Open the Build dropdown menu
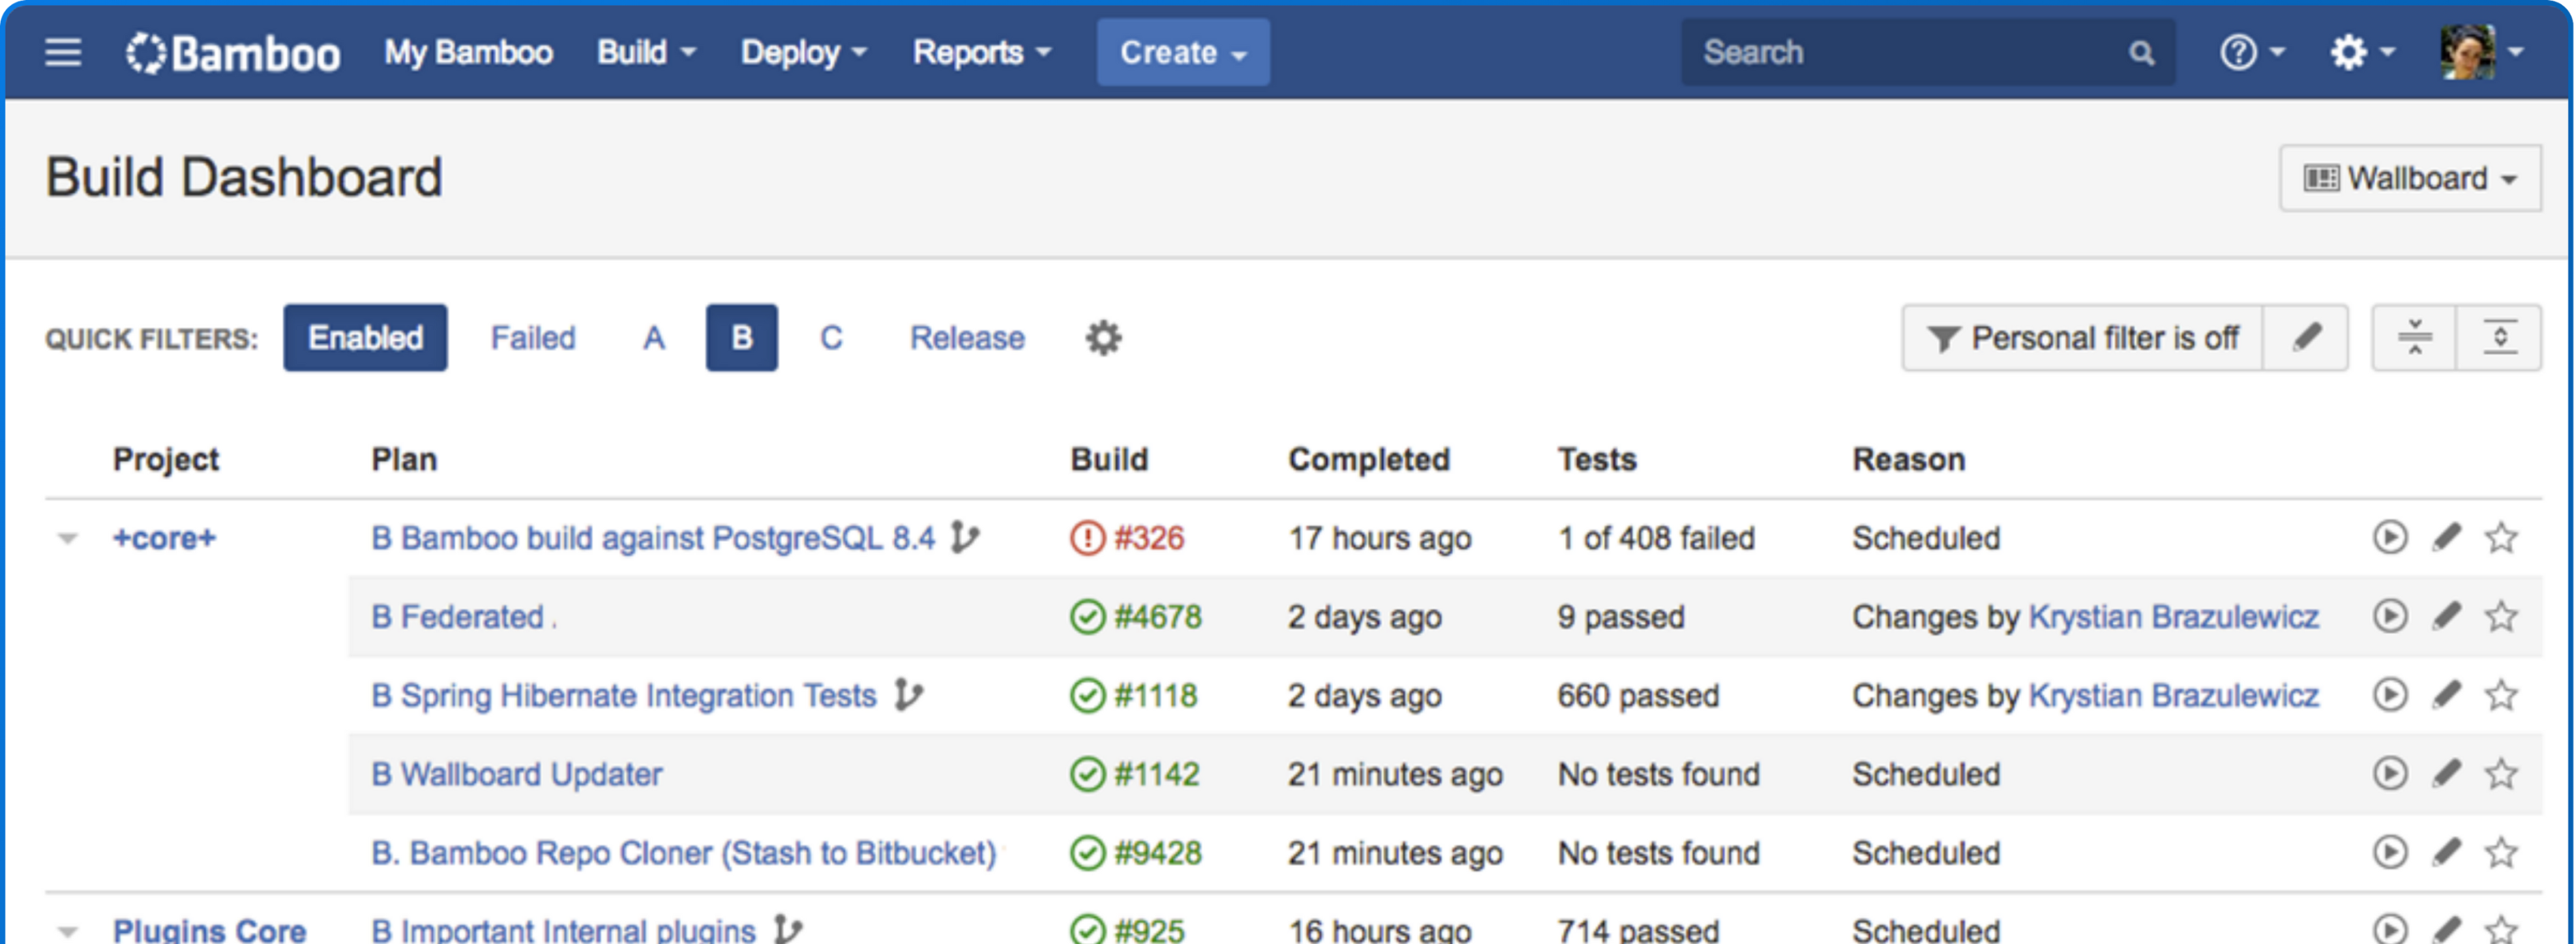Screen dimensions: 2576x944 coord(646,52)
